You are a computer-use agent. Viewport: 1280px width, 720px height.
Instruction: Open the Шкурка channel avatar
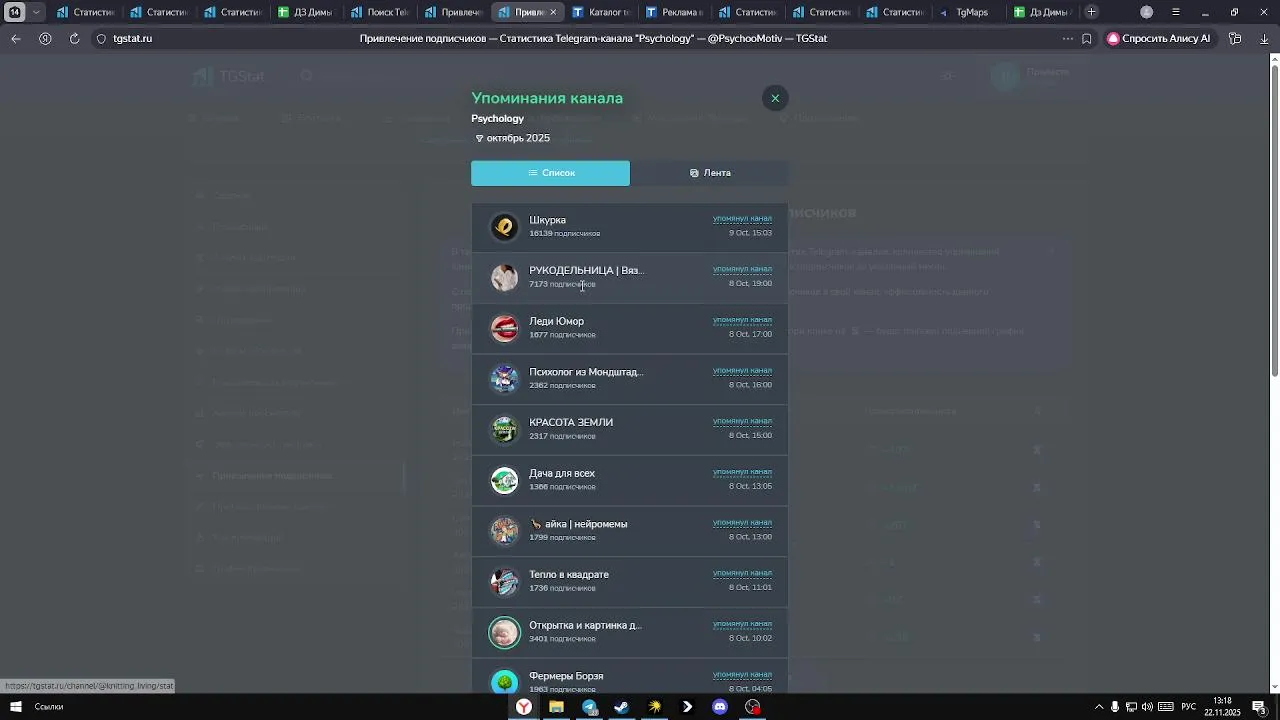coord(505,227)
